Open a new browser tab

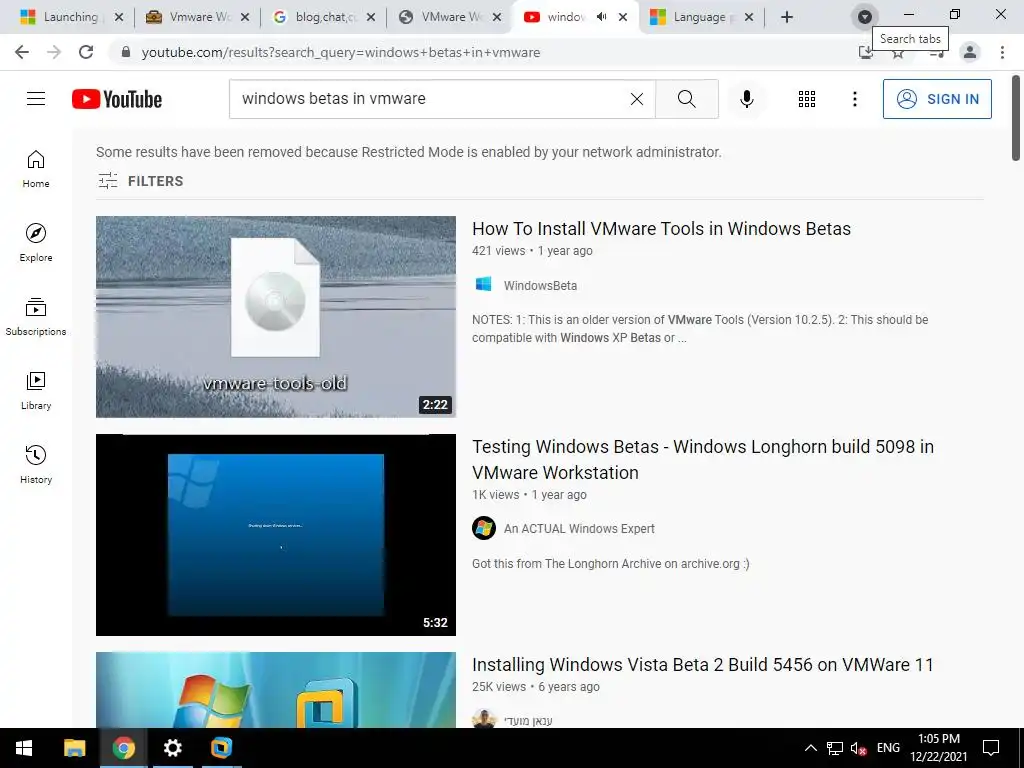pos(787,17)
